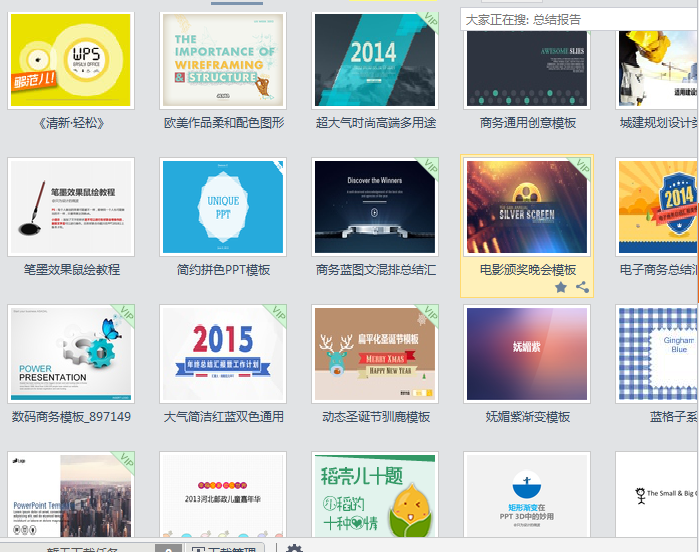Click the 笔墨效果鼠绘教程 title text
This screenshot has height=552, width=699.
point(71,269)
